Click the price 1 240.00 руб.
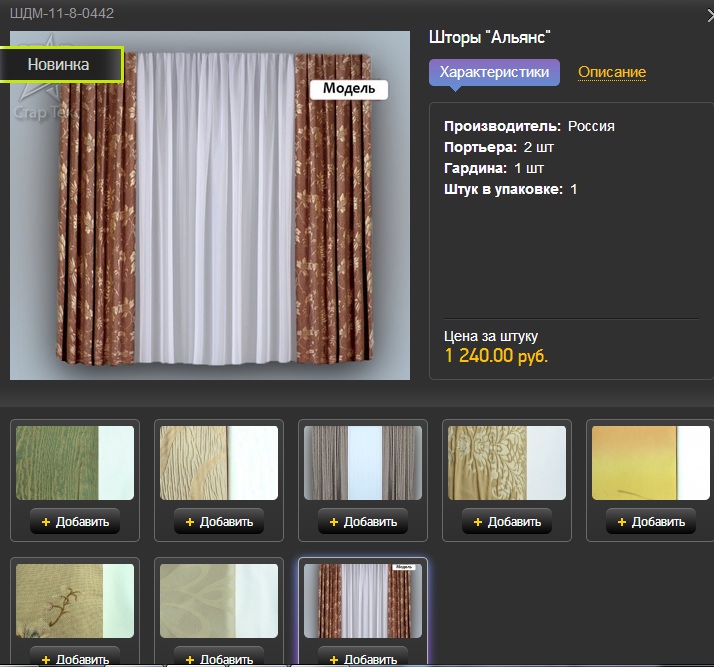The width and height of the screenshot is (714, 667). 496,356
